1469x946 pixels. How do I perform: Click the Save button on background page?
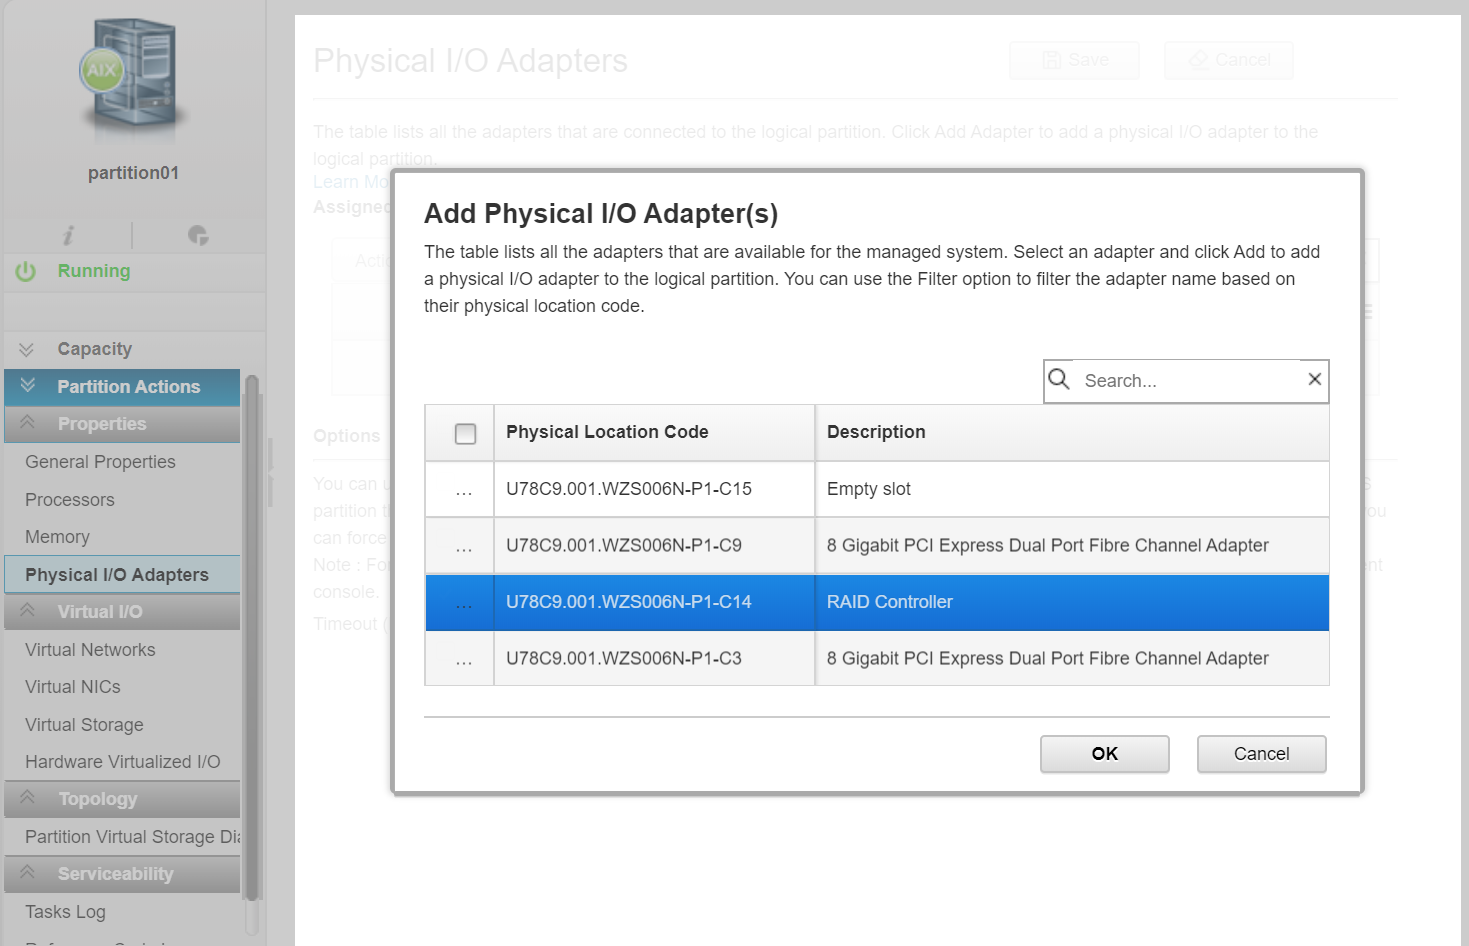click(x=1075, y=60)
